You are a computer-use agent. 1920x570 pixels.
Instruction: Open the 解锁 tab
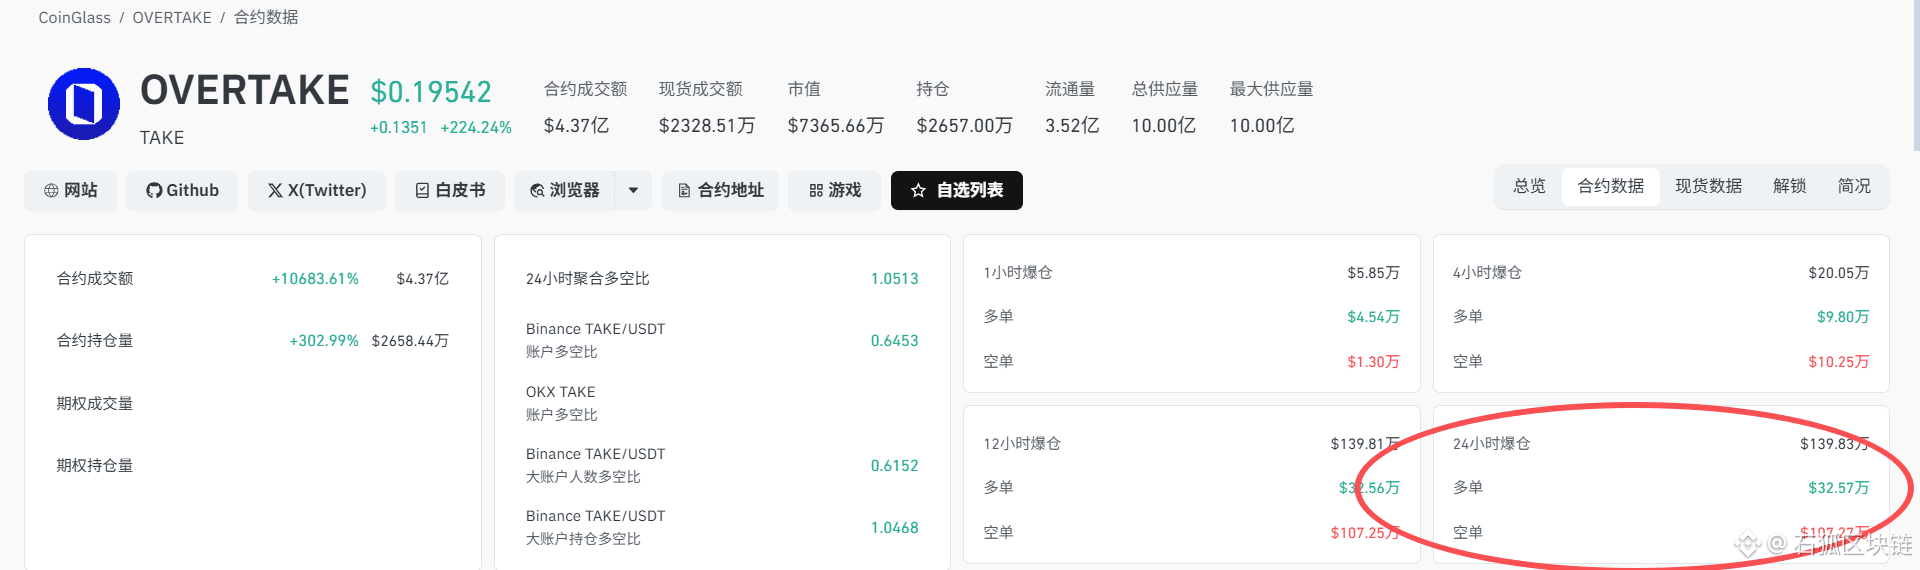(x=1790, y=186)
